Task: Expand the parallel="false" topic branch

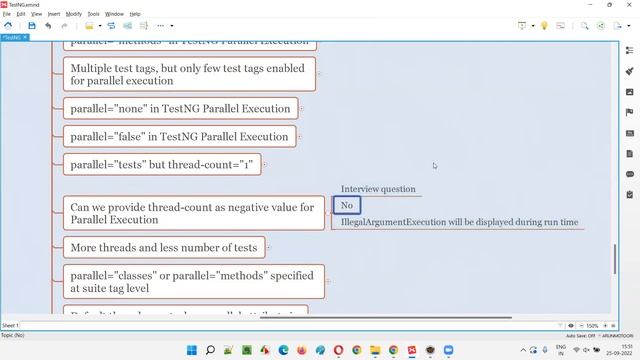Action: tap(300, 136)
